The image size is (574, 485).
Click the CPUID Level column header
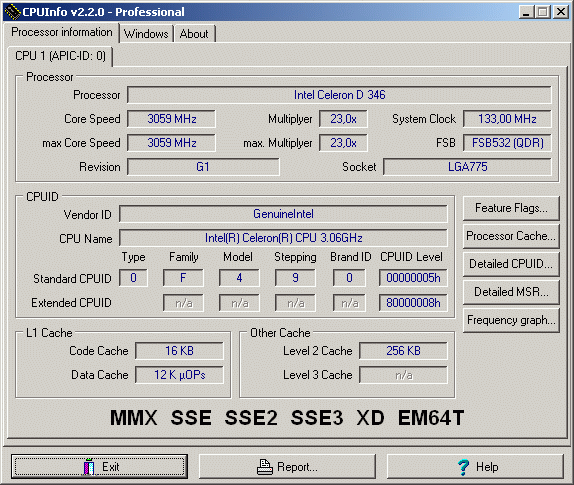[411, 257]
